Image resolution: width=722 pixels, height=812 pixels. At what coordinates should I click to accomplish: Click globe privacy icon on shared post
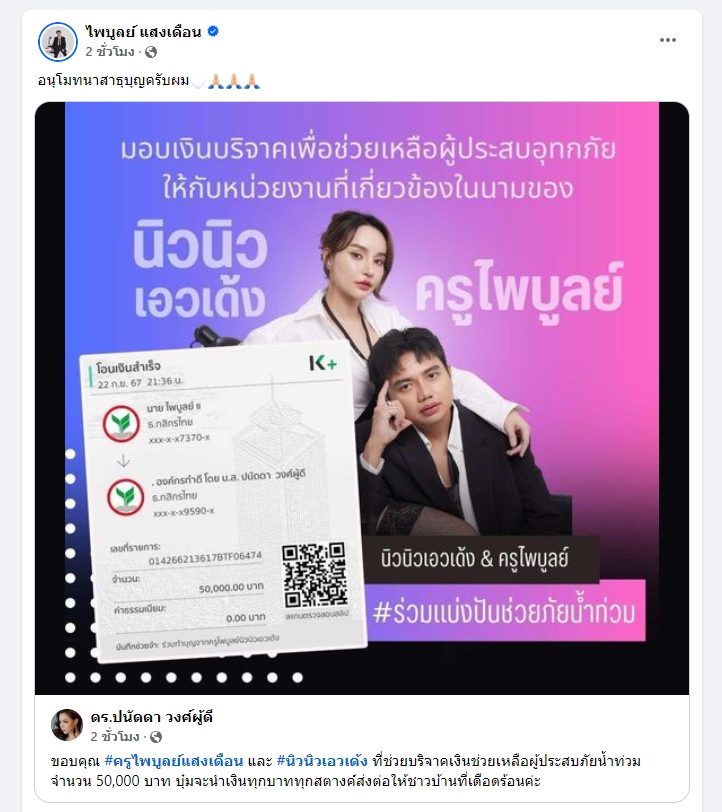156,737
